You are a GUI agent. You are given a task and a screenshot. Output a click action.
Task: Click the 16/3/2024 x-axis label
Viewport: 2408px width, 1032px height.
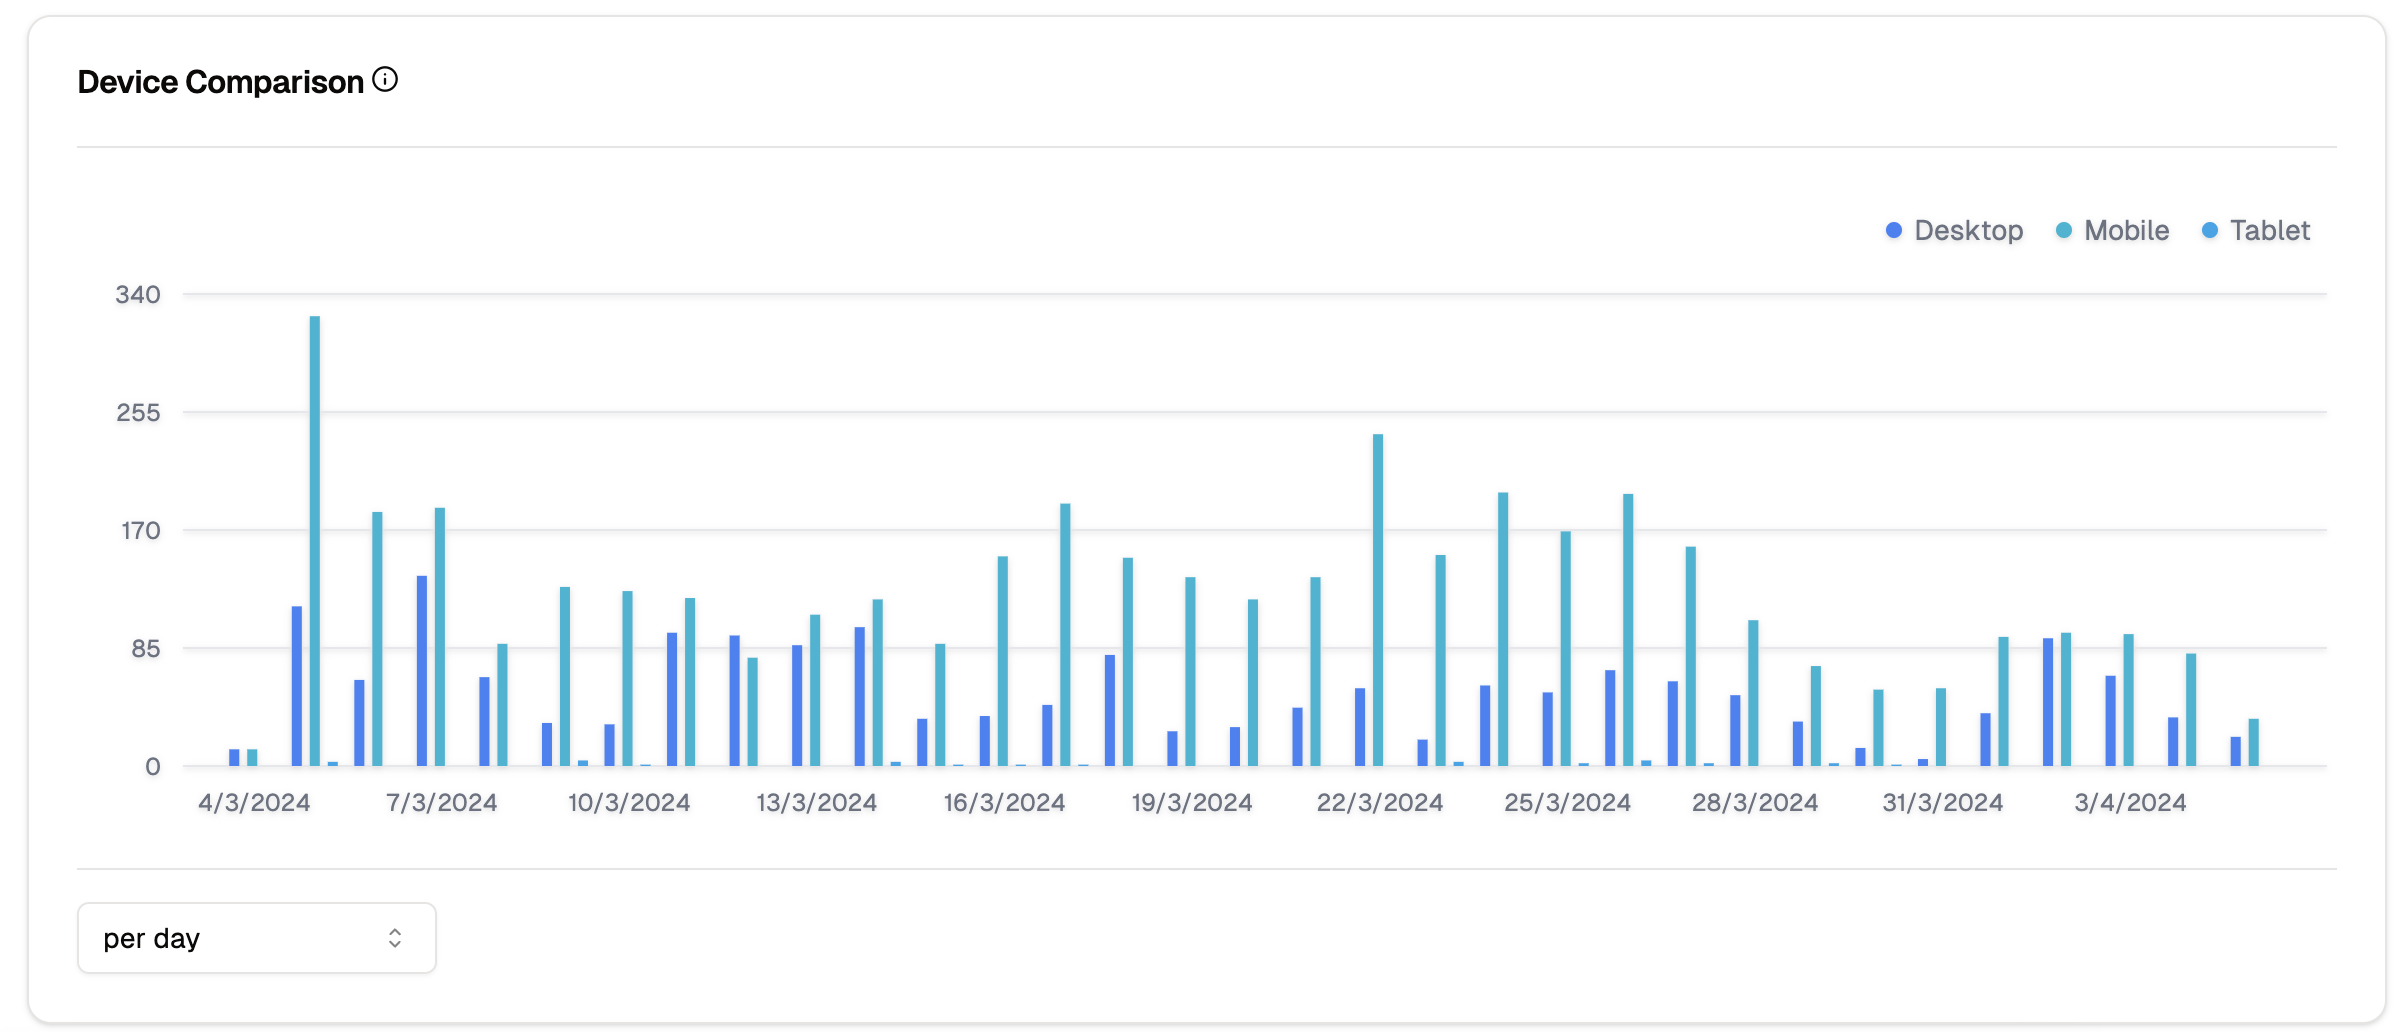pos(1004,803)
